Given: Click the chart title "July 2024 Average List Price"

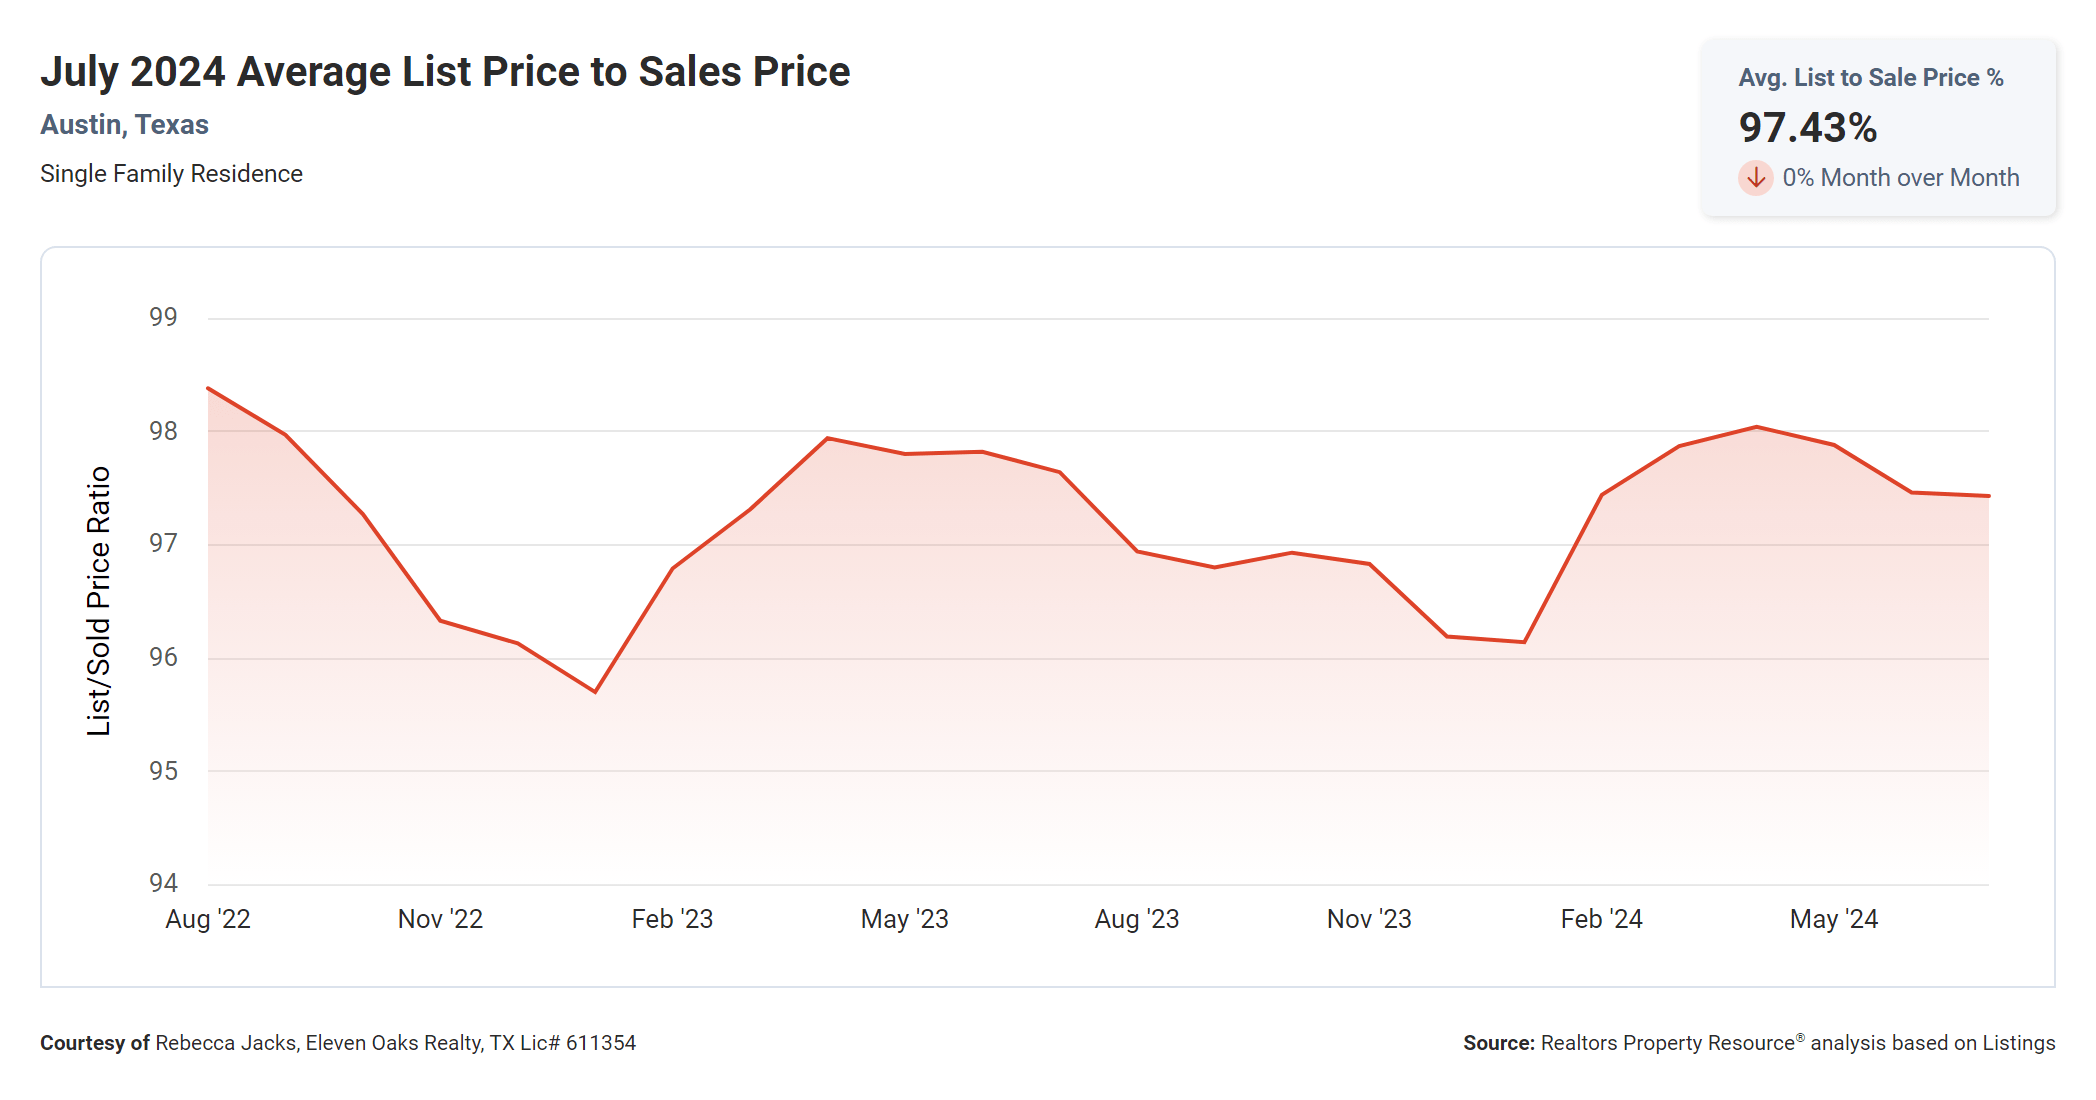Looking at the screenshot, I should coord(445,72).
